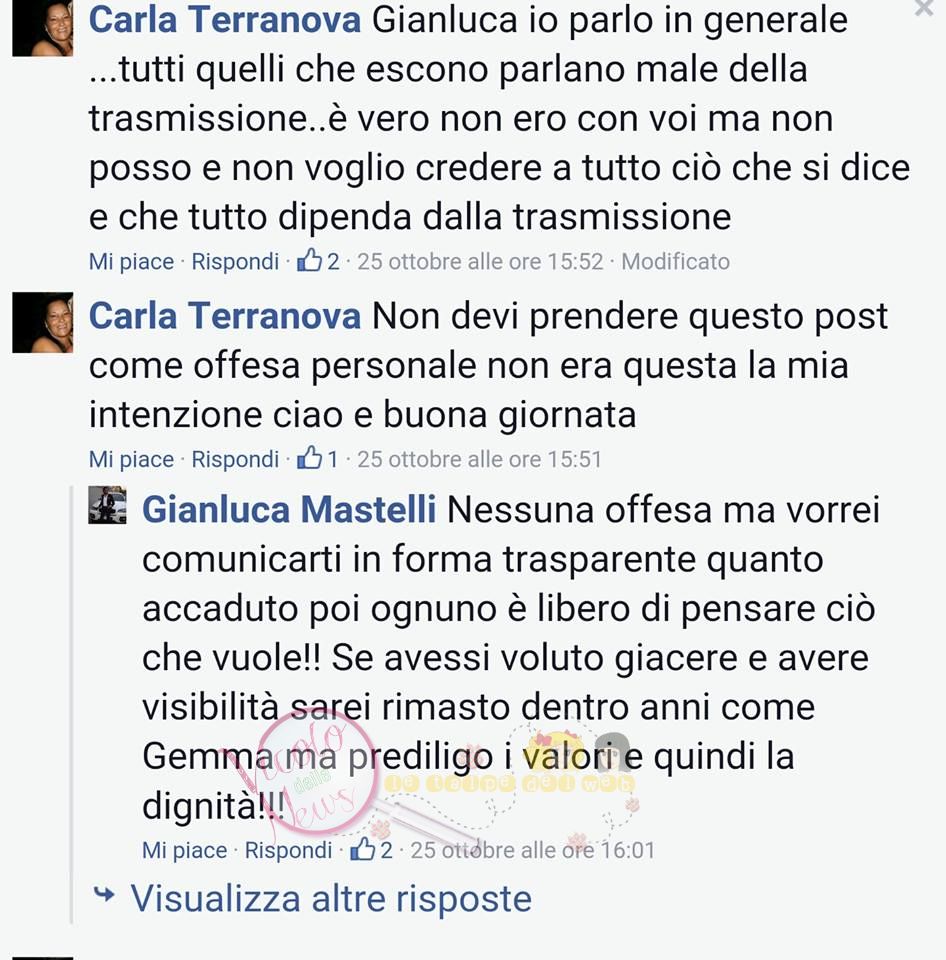
Task: Click timestamp 25 ottobre alle ore 16:01
Action: pyautogui.click(x=533, y=850)
